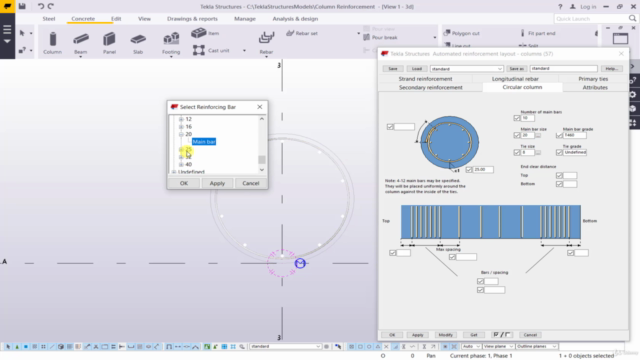Toggle the End clear distance Bottom checkbox
Image resolution: width=640 pixels, height=360 pixels.
(x=559, y=184)
